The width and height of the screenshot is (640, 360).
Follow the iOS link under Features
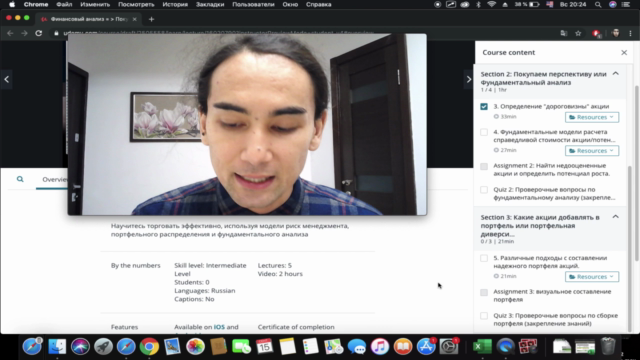[219, 327]
